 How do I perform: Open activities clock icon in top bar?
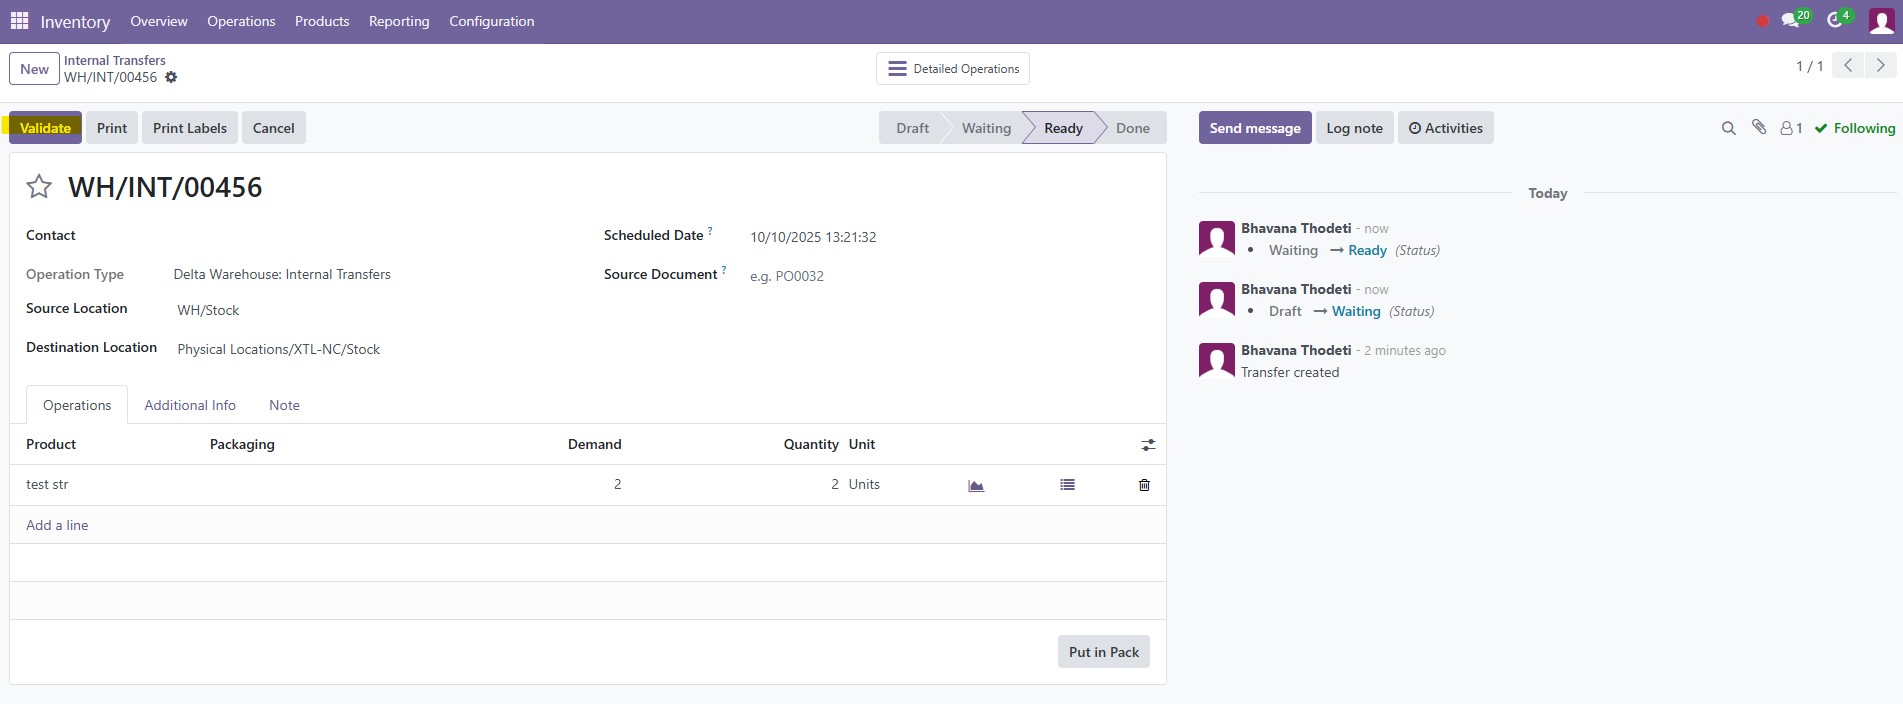point(1835,20)
